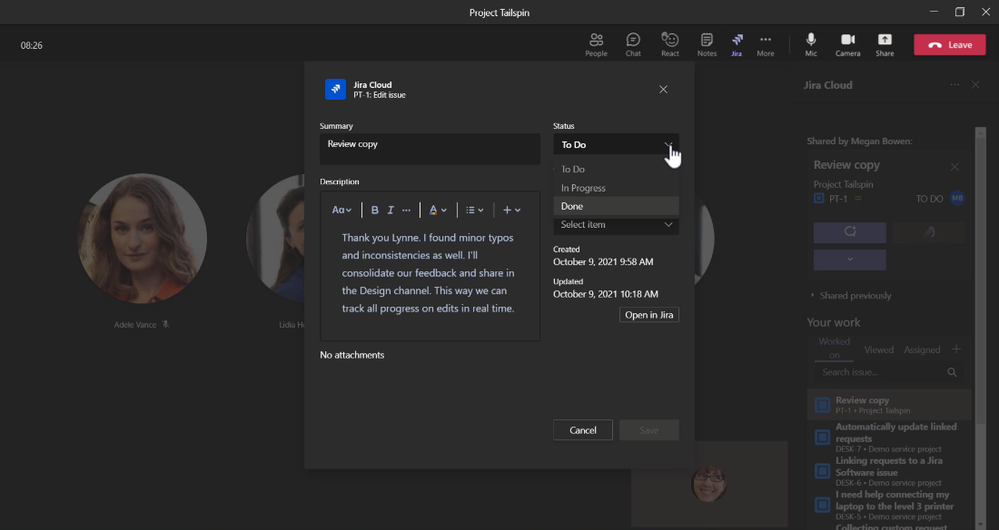Viewport: 999px width, 530px height.
Task: Click the self-view video thumbnail
Action: [x=709, y=483]
